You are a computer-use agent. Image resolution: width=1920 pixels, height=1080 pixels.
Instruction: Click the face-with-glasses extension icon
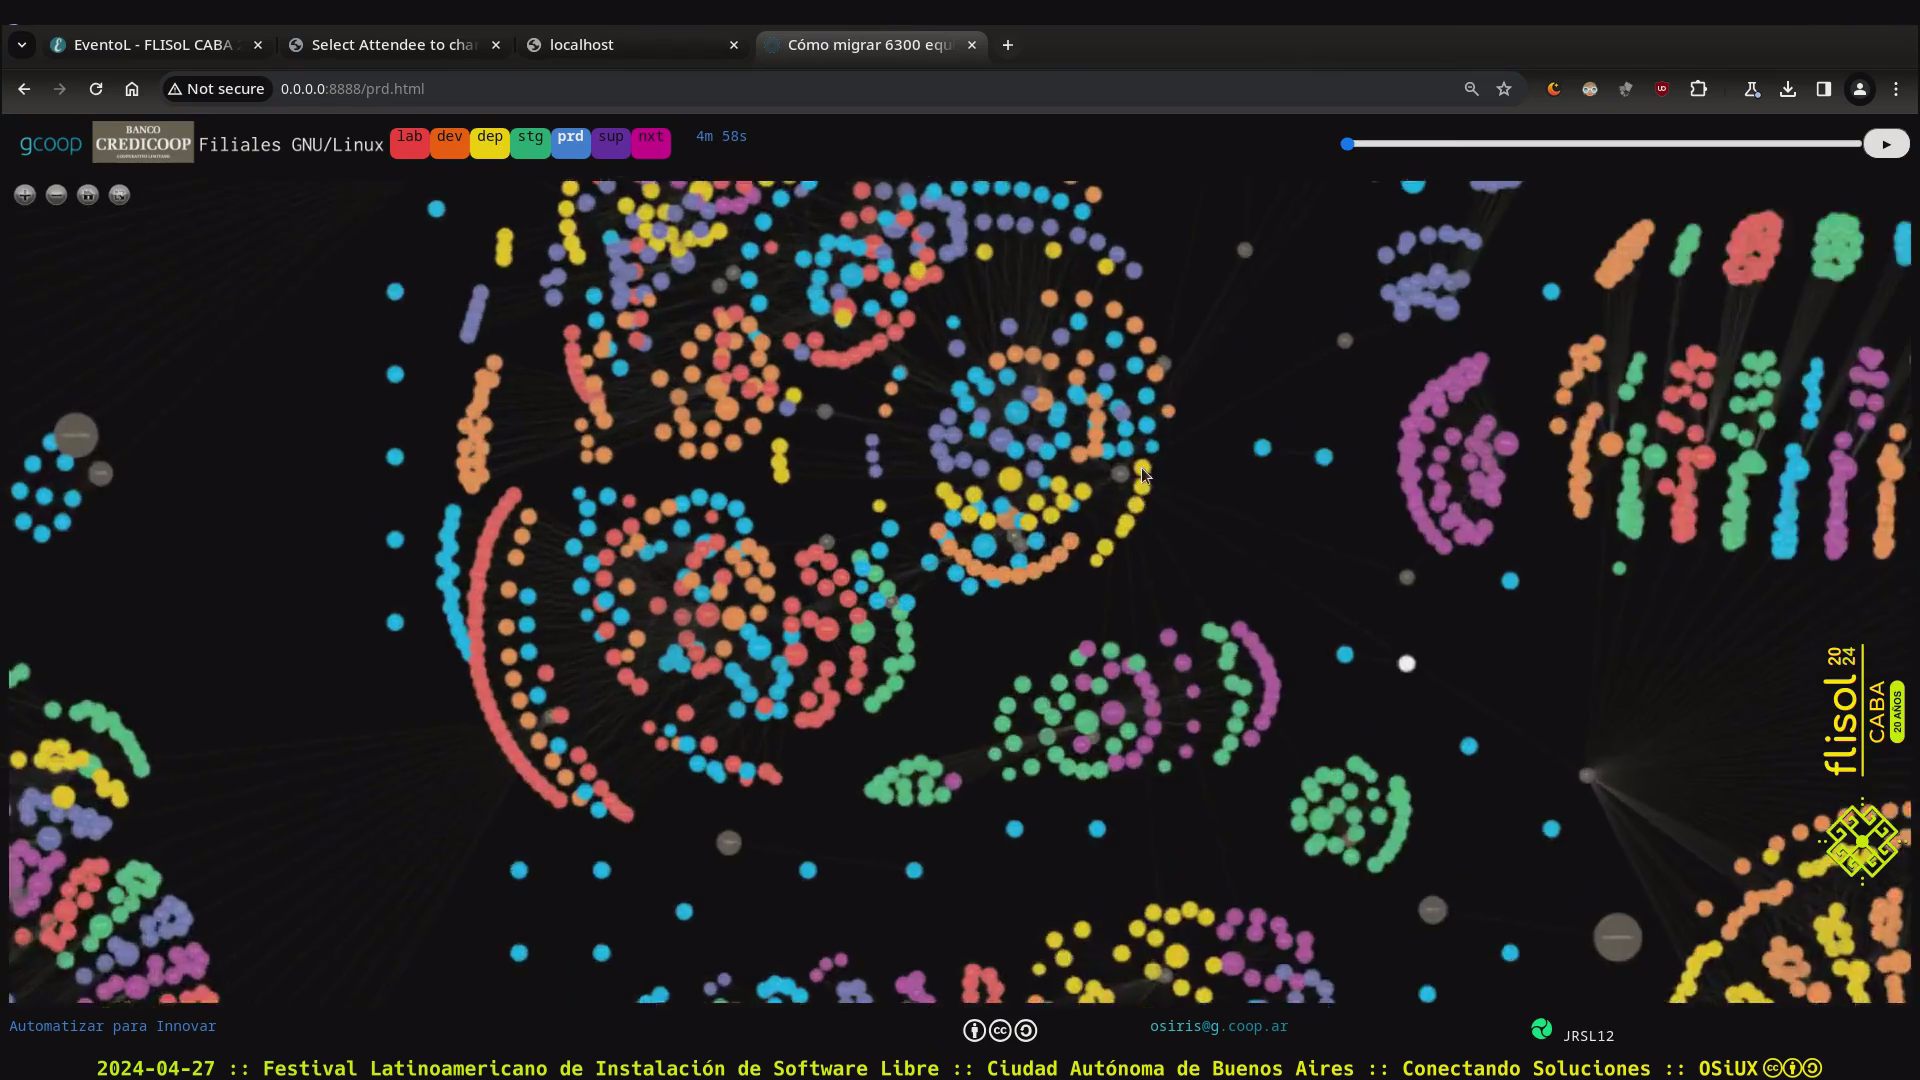click(x=1590, y=89)
